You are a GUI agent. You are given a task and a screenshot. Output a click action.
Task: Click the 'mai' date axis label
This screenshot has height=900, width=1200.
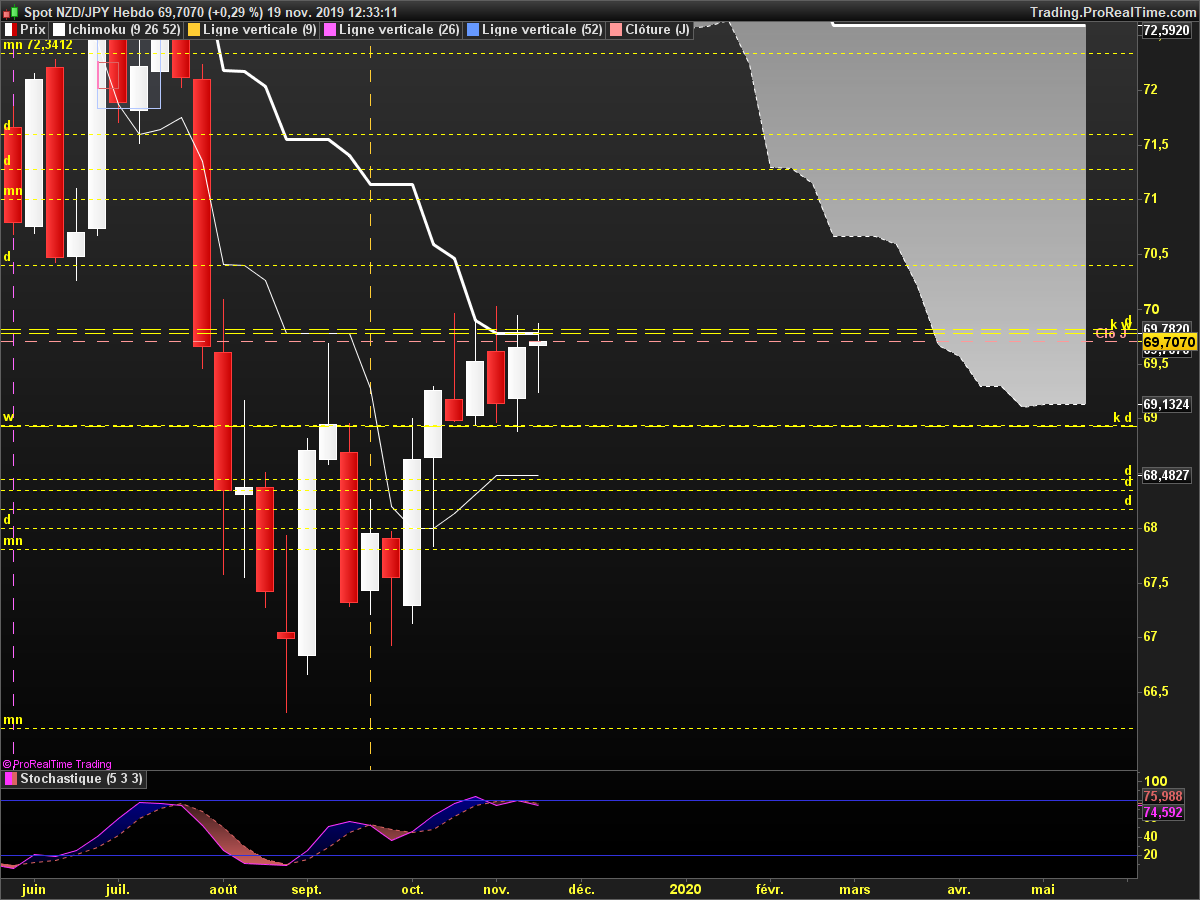pyautogui.click(x=1043, y=889)
